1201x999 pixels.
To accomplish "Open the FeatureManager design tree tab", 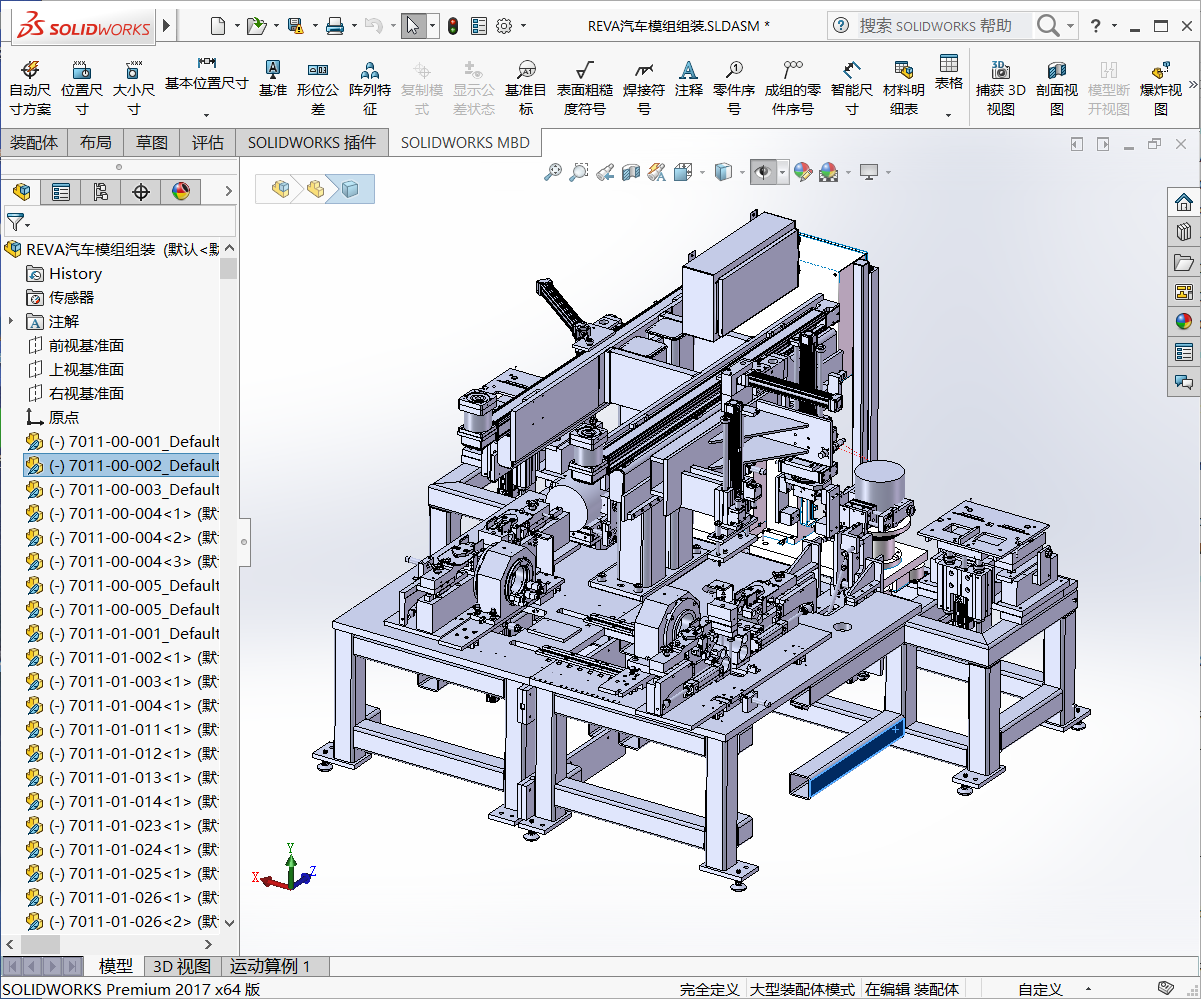I will (x=20, y=191).
